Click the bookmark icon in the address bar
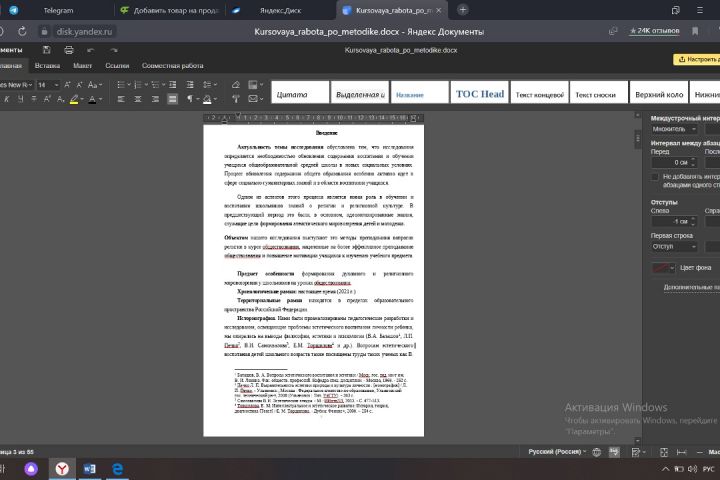 695,31
